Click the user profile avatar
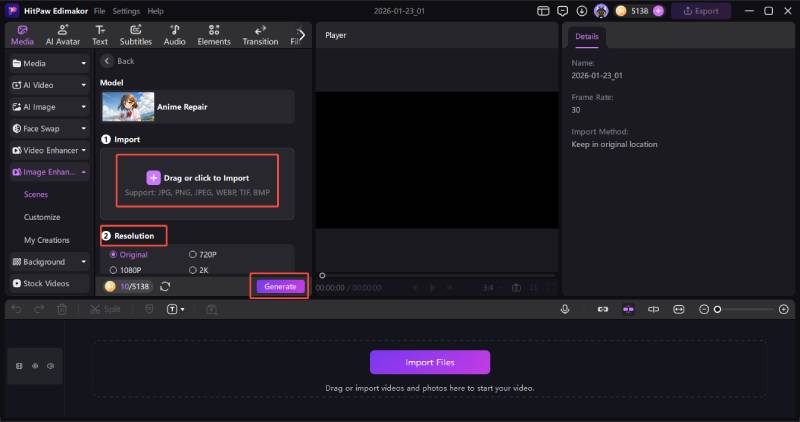The width and height of the screenshot is (800, 422). [600, 11]
